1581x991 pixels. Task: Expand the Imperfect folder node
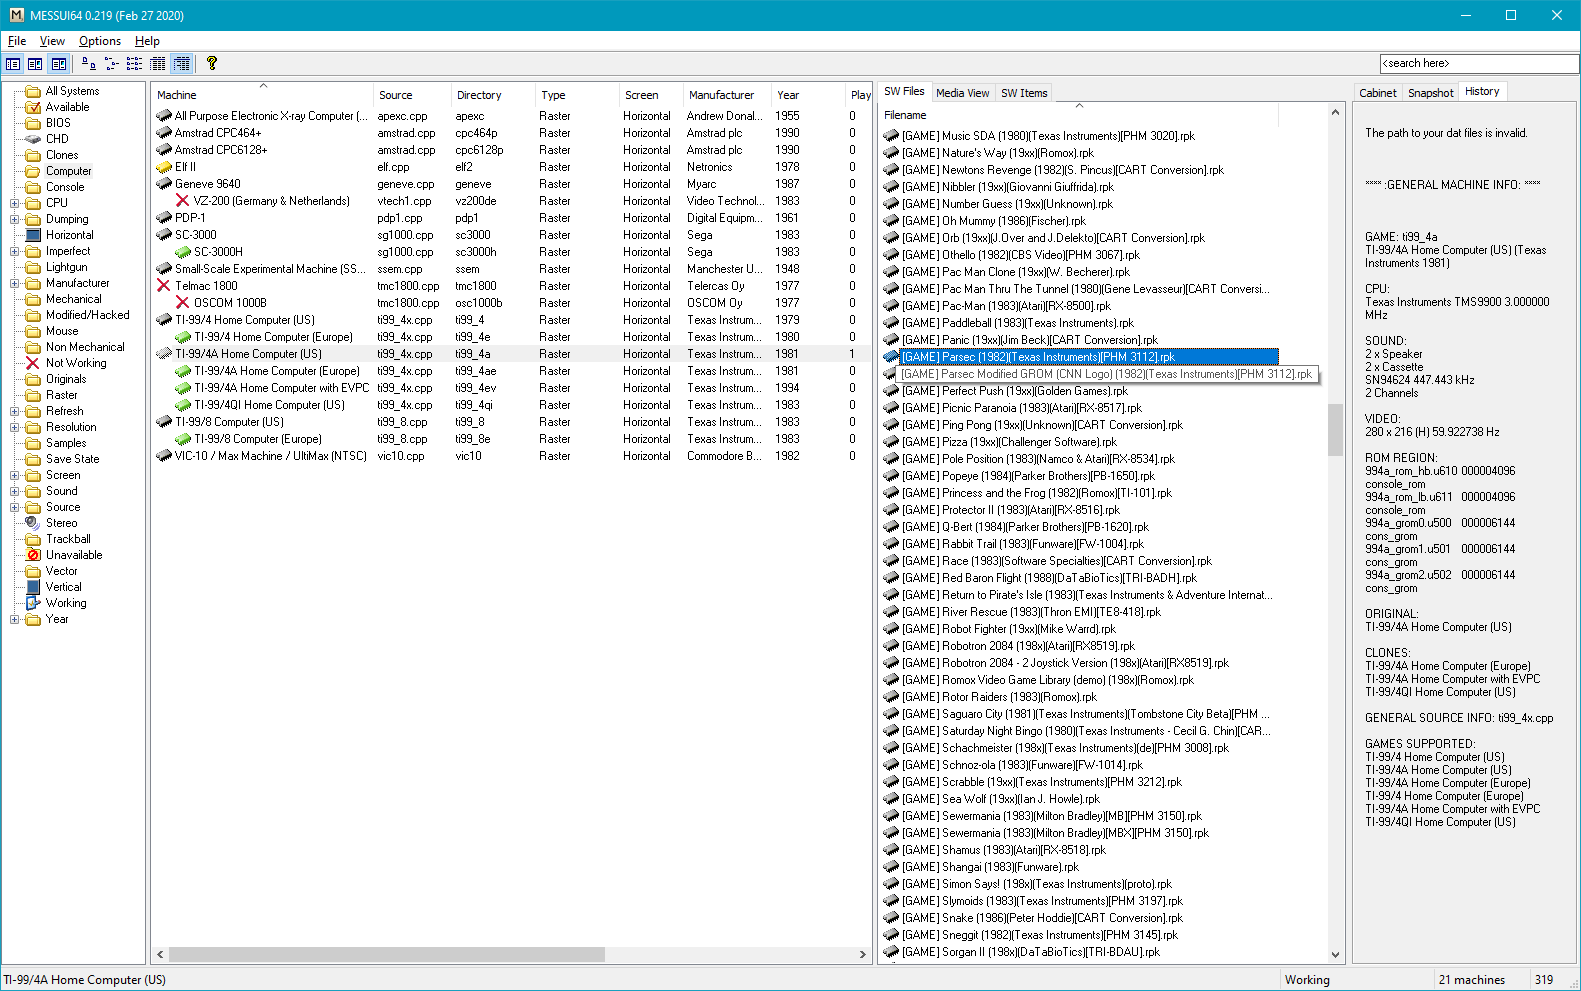pyautogui.click(x=14, y=251)
